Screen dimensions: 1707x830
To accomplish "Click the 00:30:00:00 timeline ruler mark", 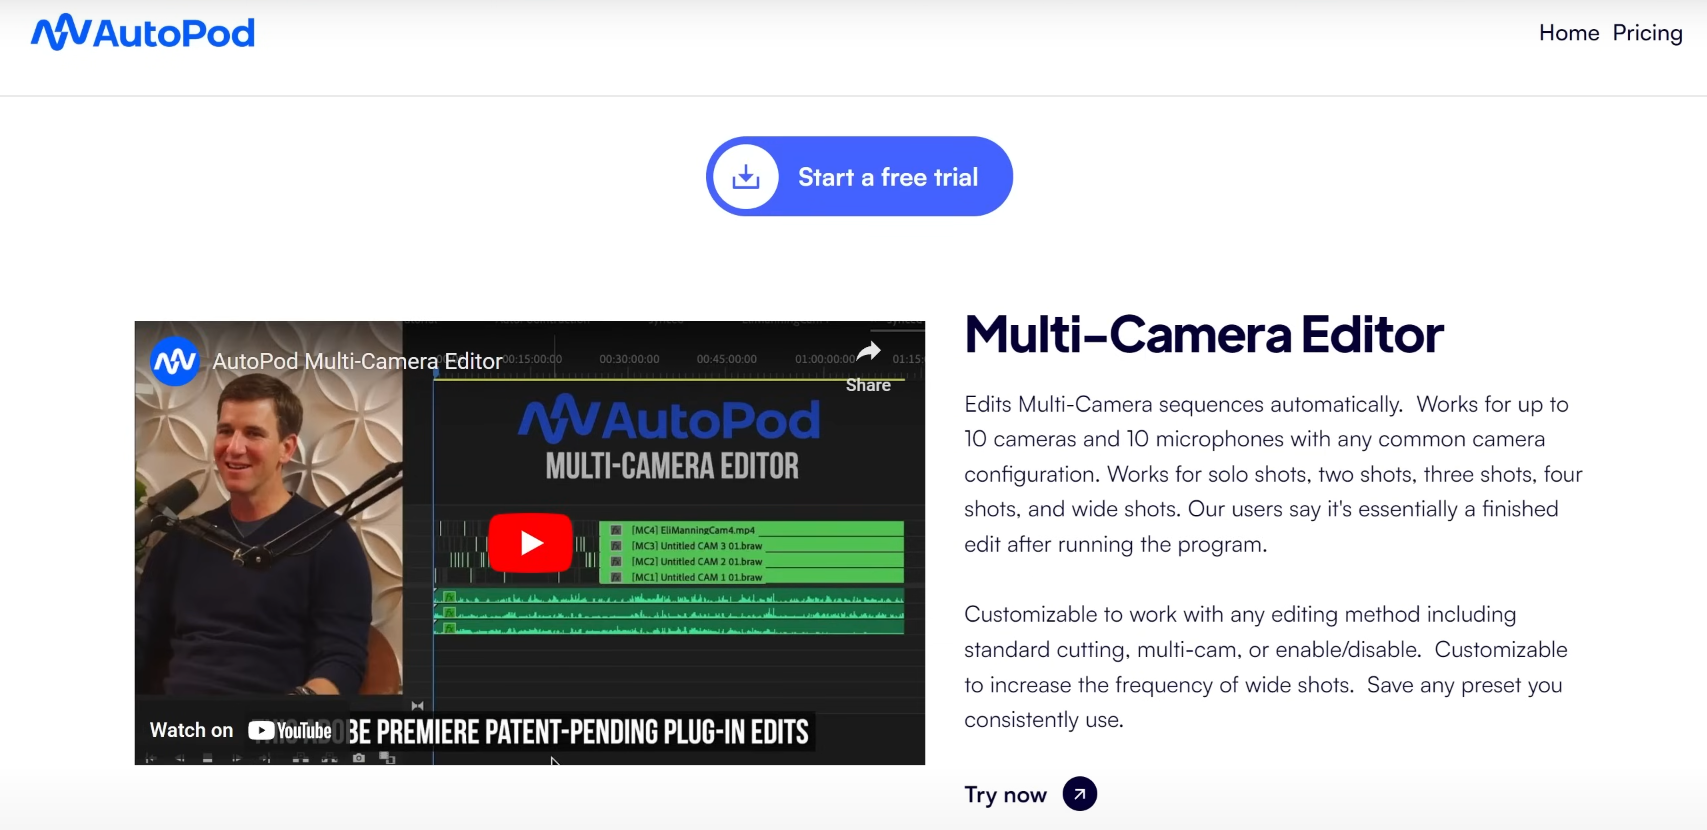I will pyautogui.click(x=629, y=359).
